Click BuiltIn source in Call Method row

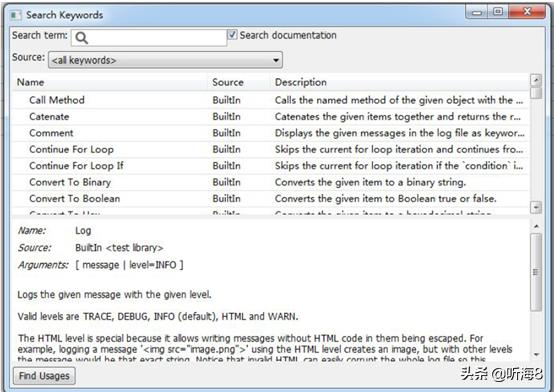coord(226,100)
